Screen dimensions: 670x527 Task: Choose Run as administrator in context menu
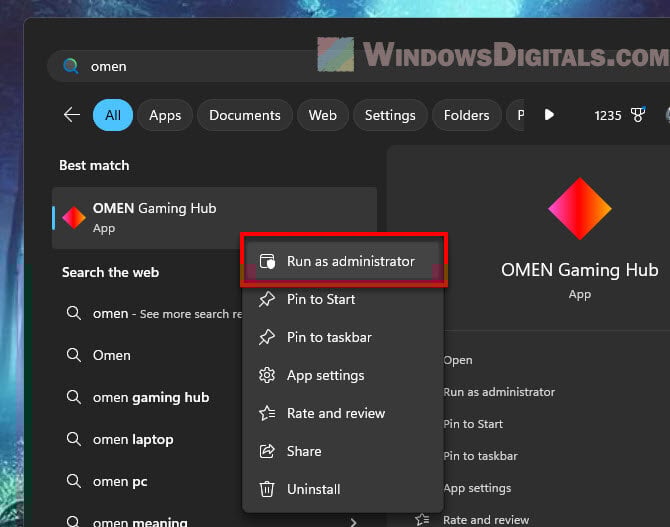point(344,261)
